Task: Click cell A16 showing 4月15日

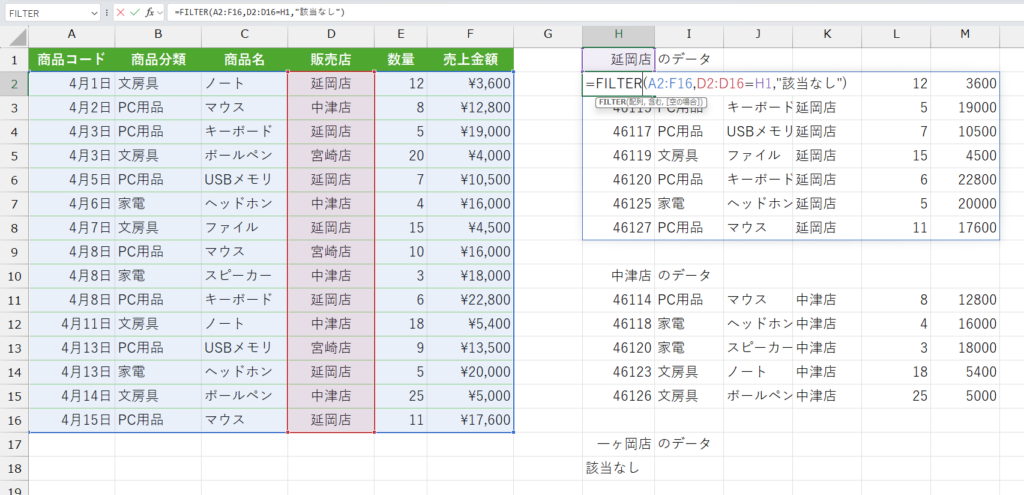Action: pos(72,420)
